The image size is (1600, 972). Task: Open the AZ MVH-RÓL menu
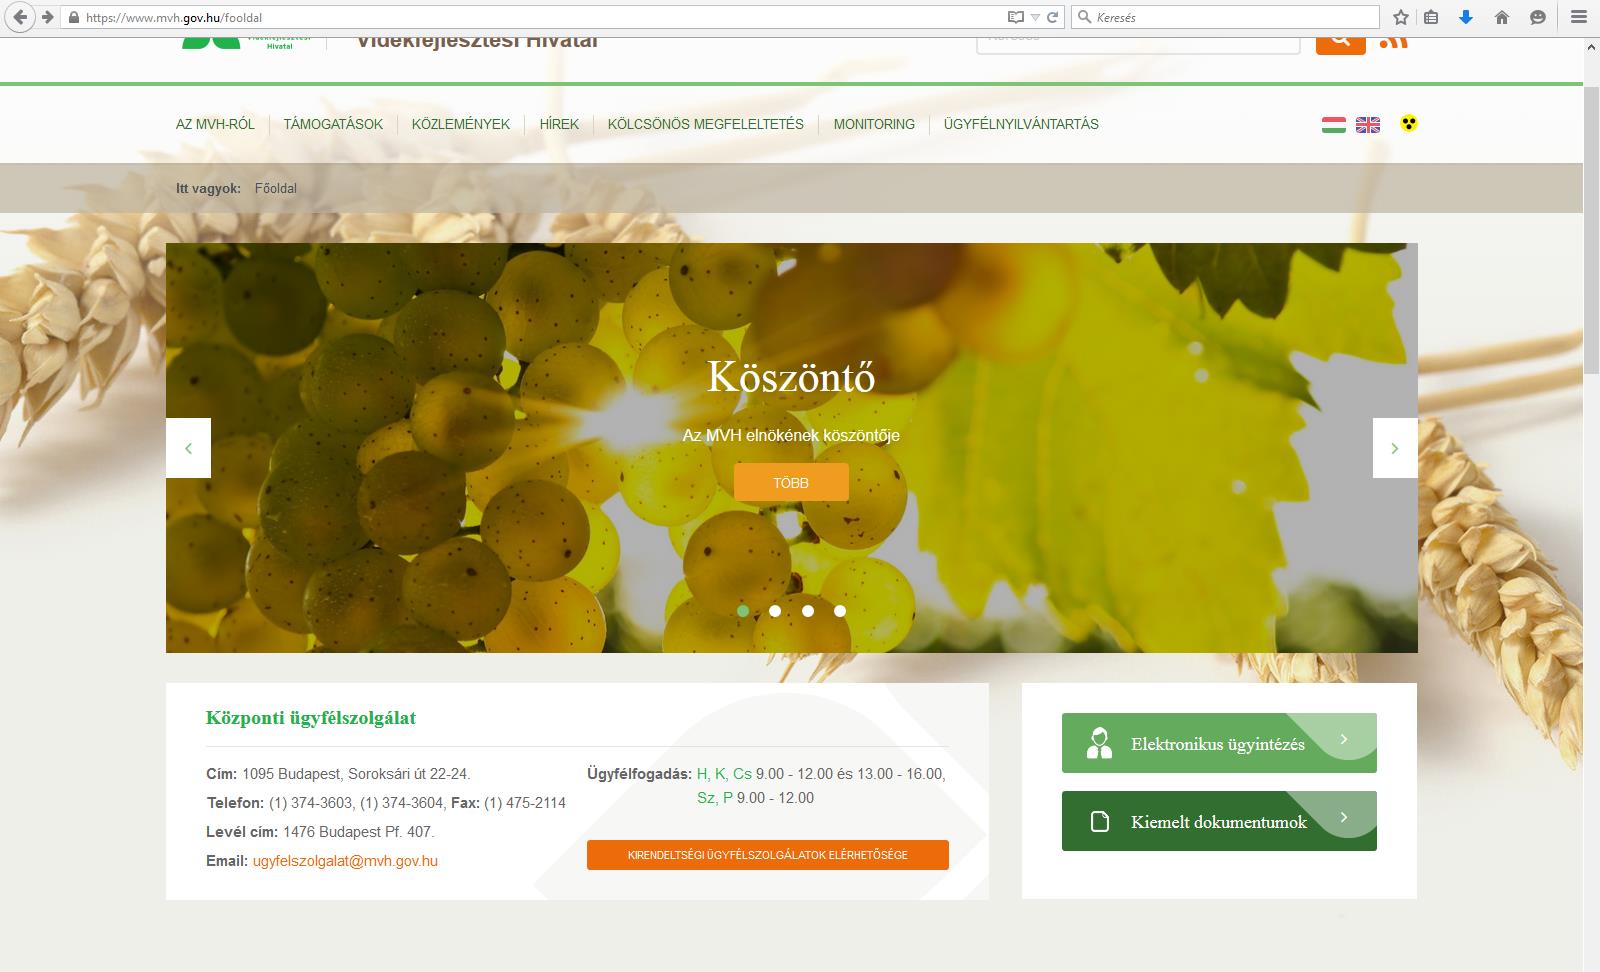215,124
